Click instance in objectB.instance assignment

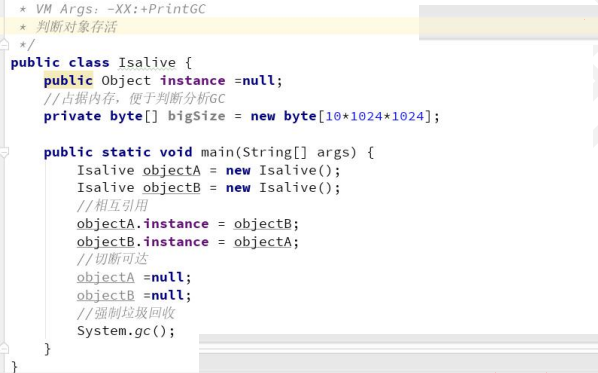coord(176,241)
